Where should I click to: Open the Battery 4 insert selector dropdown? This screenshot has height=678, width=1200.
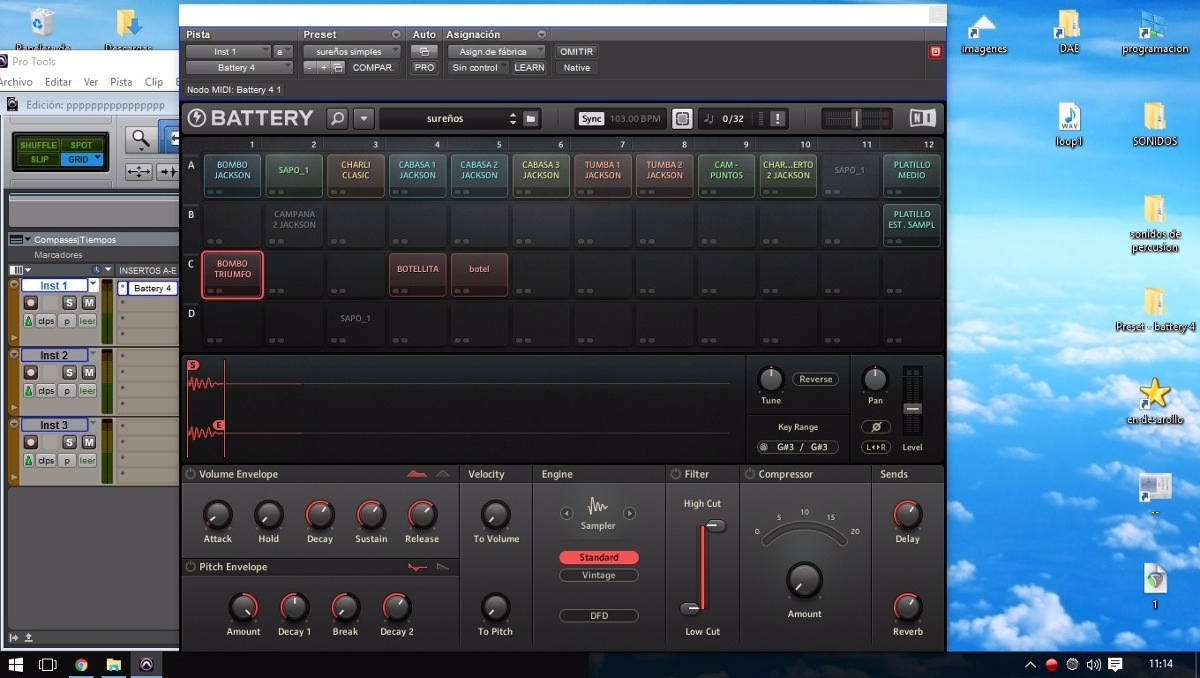click(x=239, y=67)
